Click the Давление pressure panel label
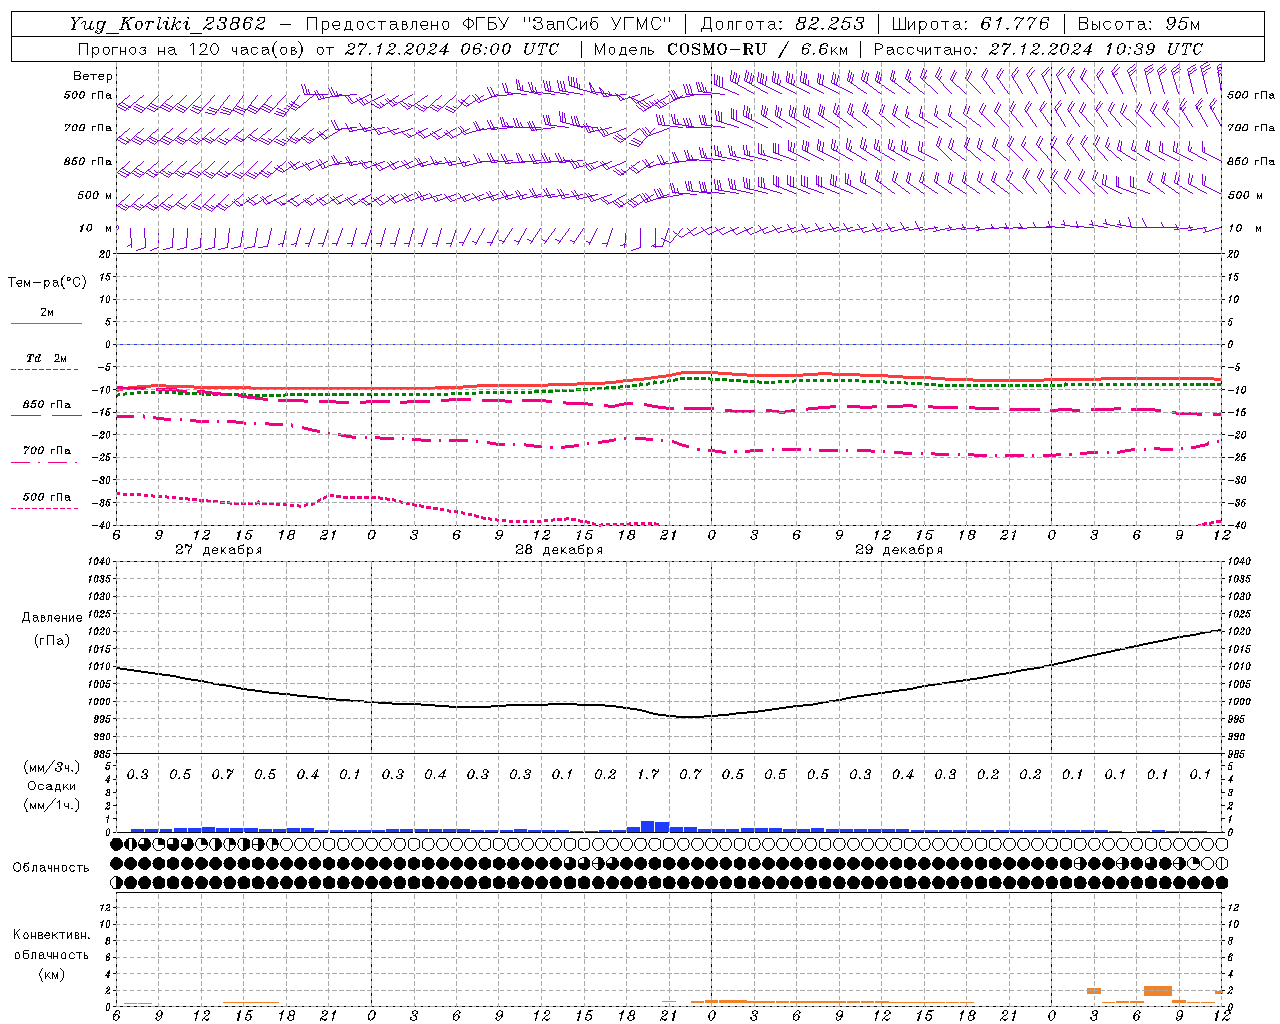The width and height of the screenshot is (1280, 1024). [x=52, y=618]
